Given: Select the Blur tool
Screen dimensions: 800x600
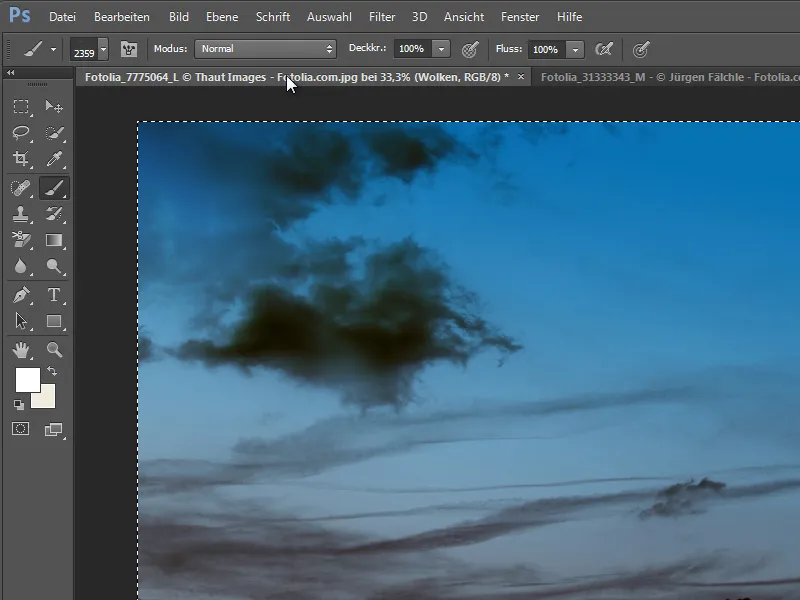Looking at the screenshot, I should [21, 266].
